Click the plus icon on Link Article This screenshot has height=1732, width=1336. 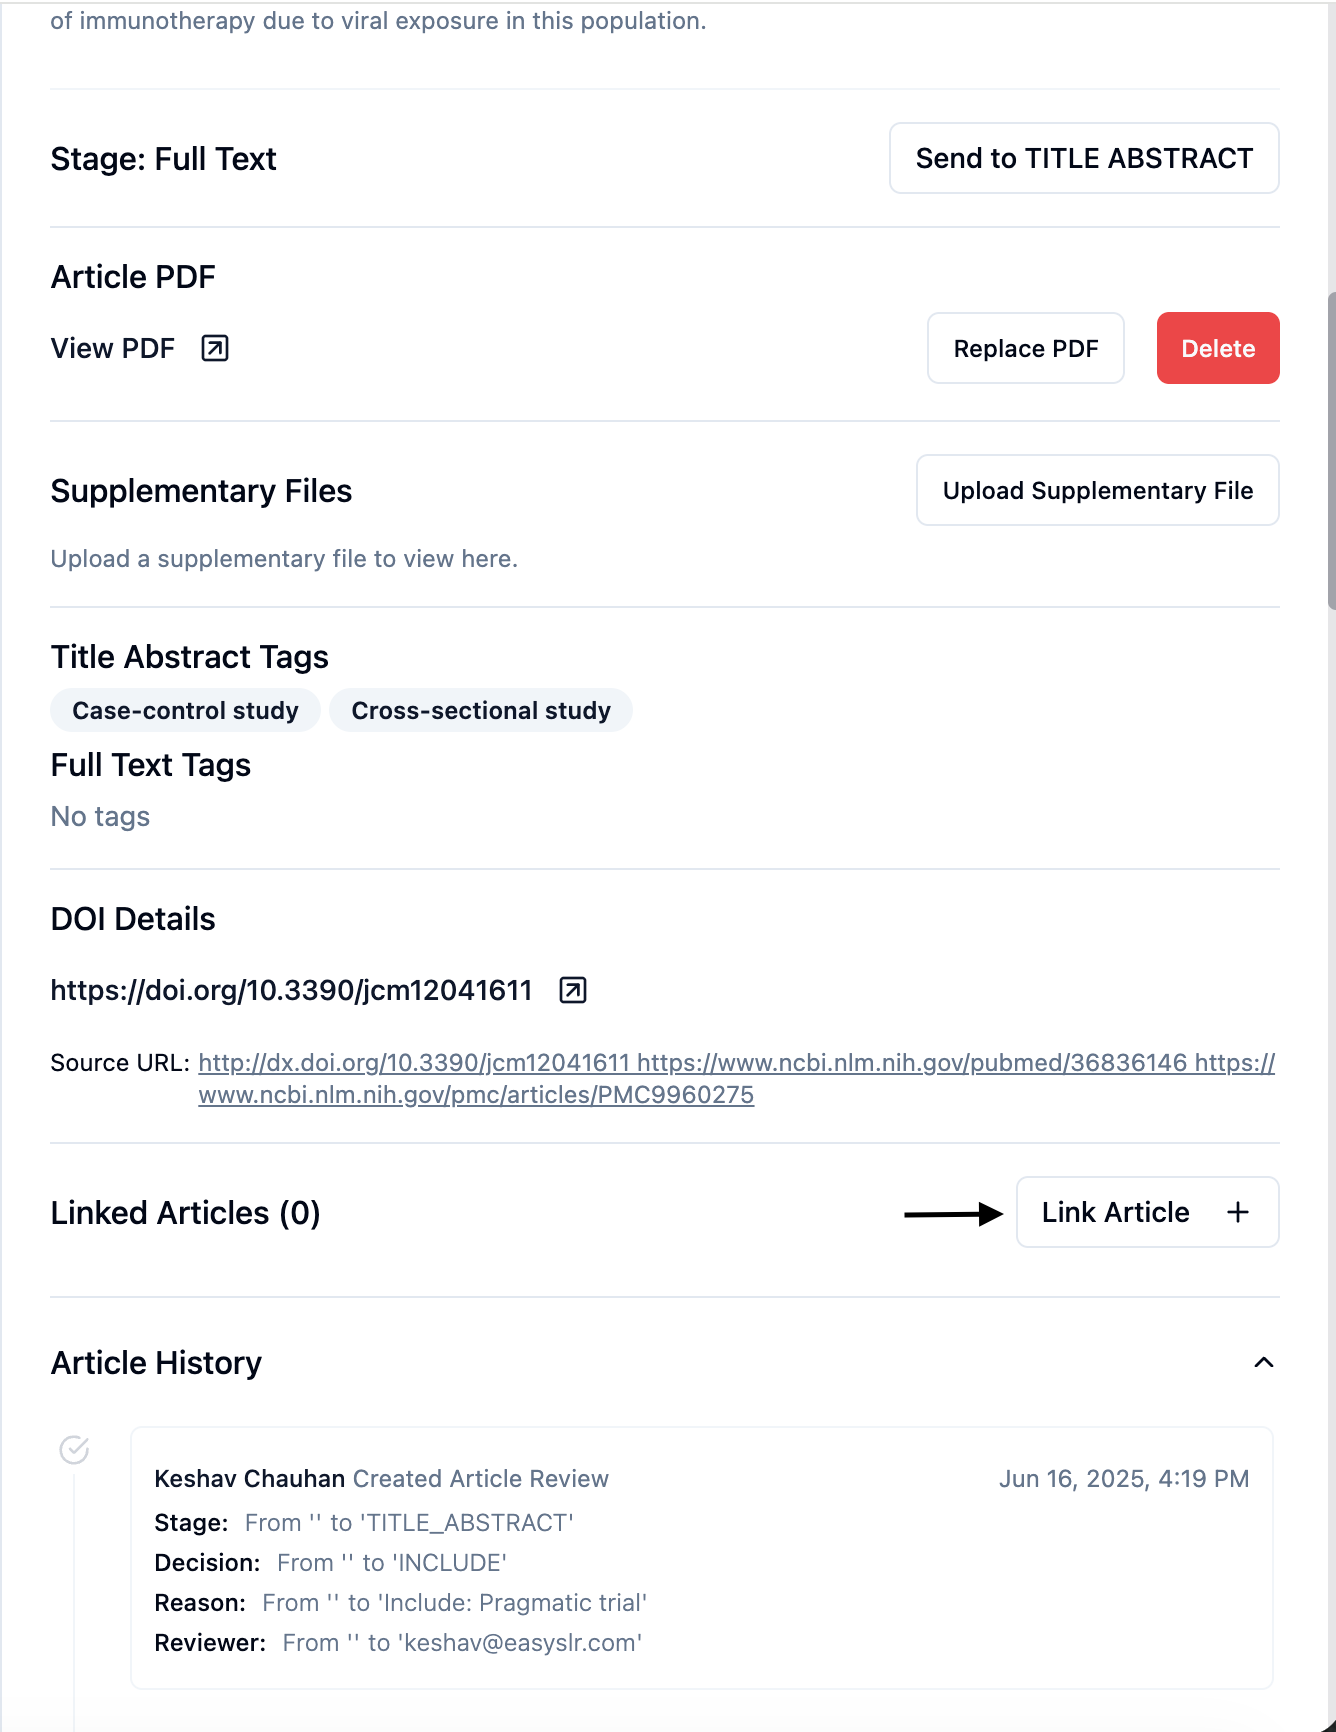1238,1212
